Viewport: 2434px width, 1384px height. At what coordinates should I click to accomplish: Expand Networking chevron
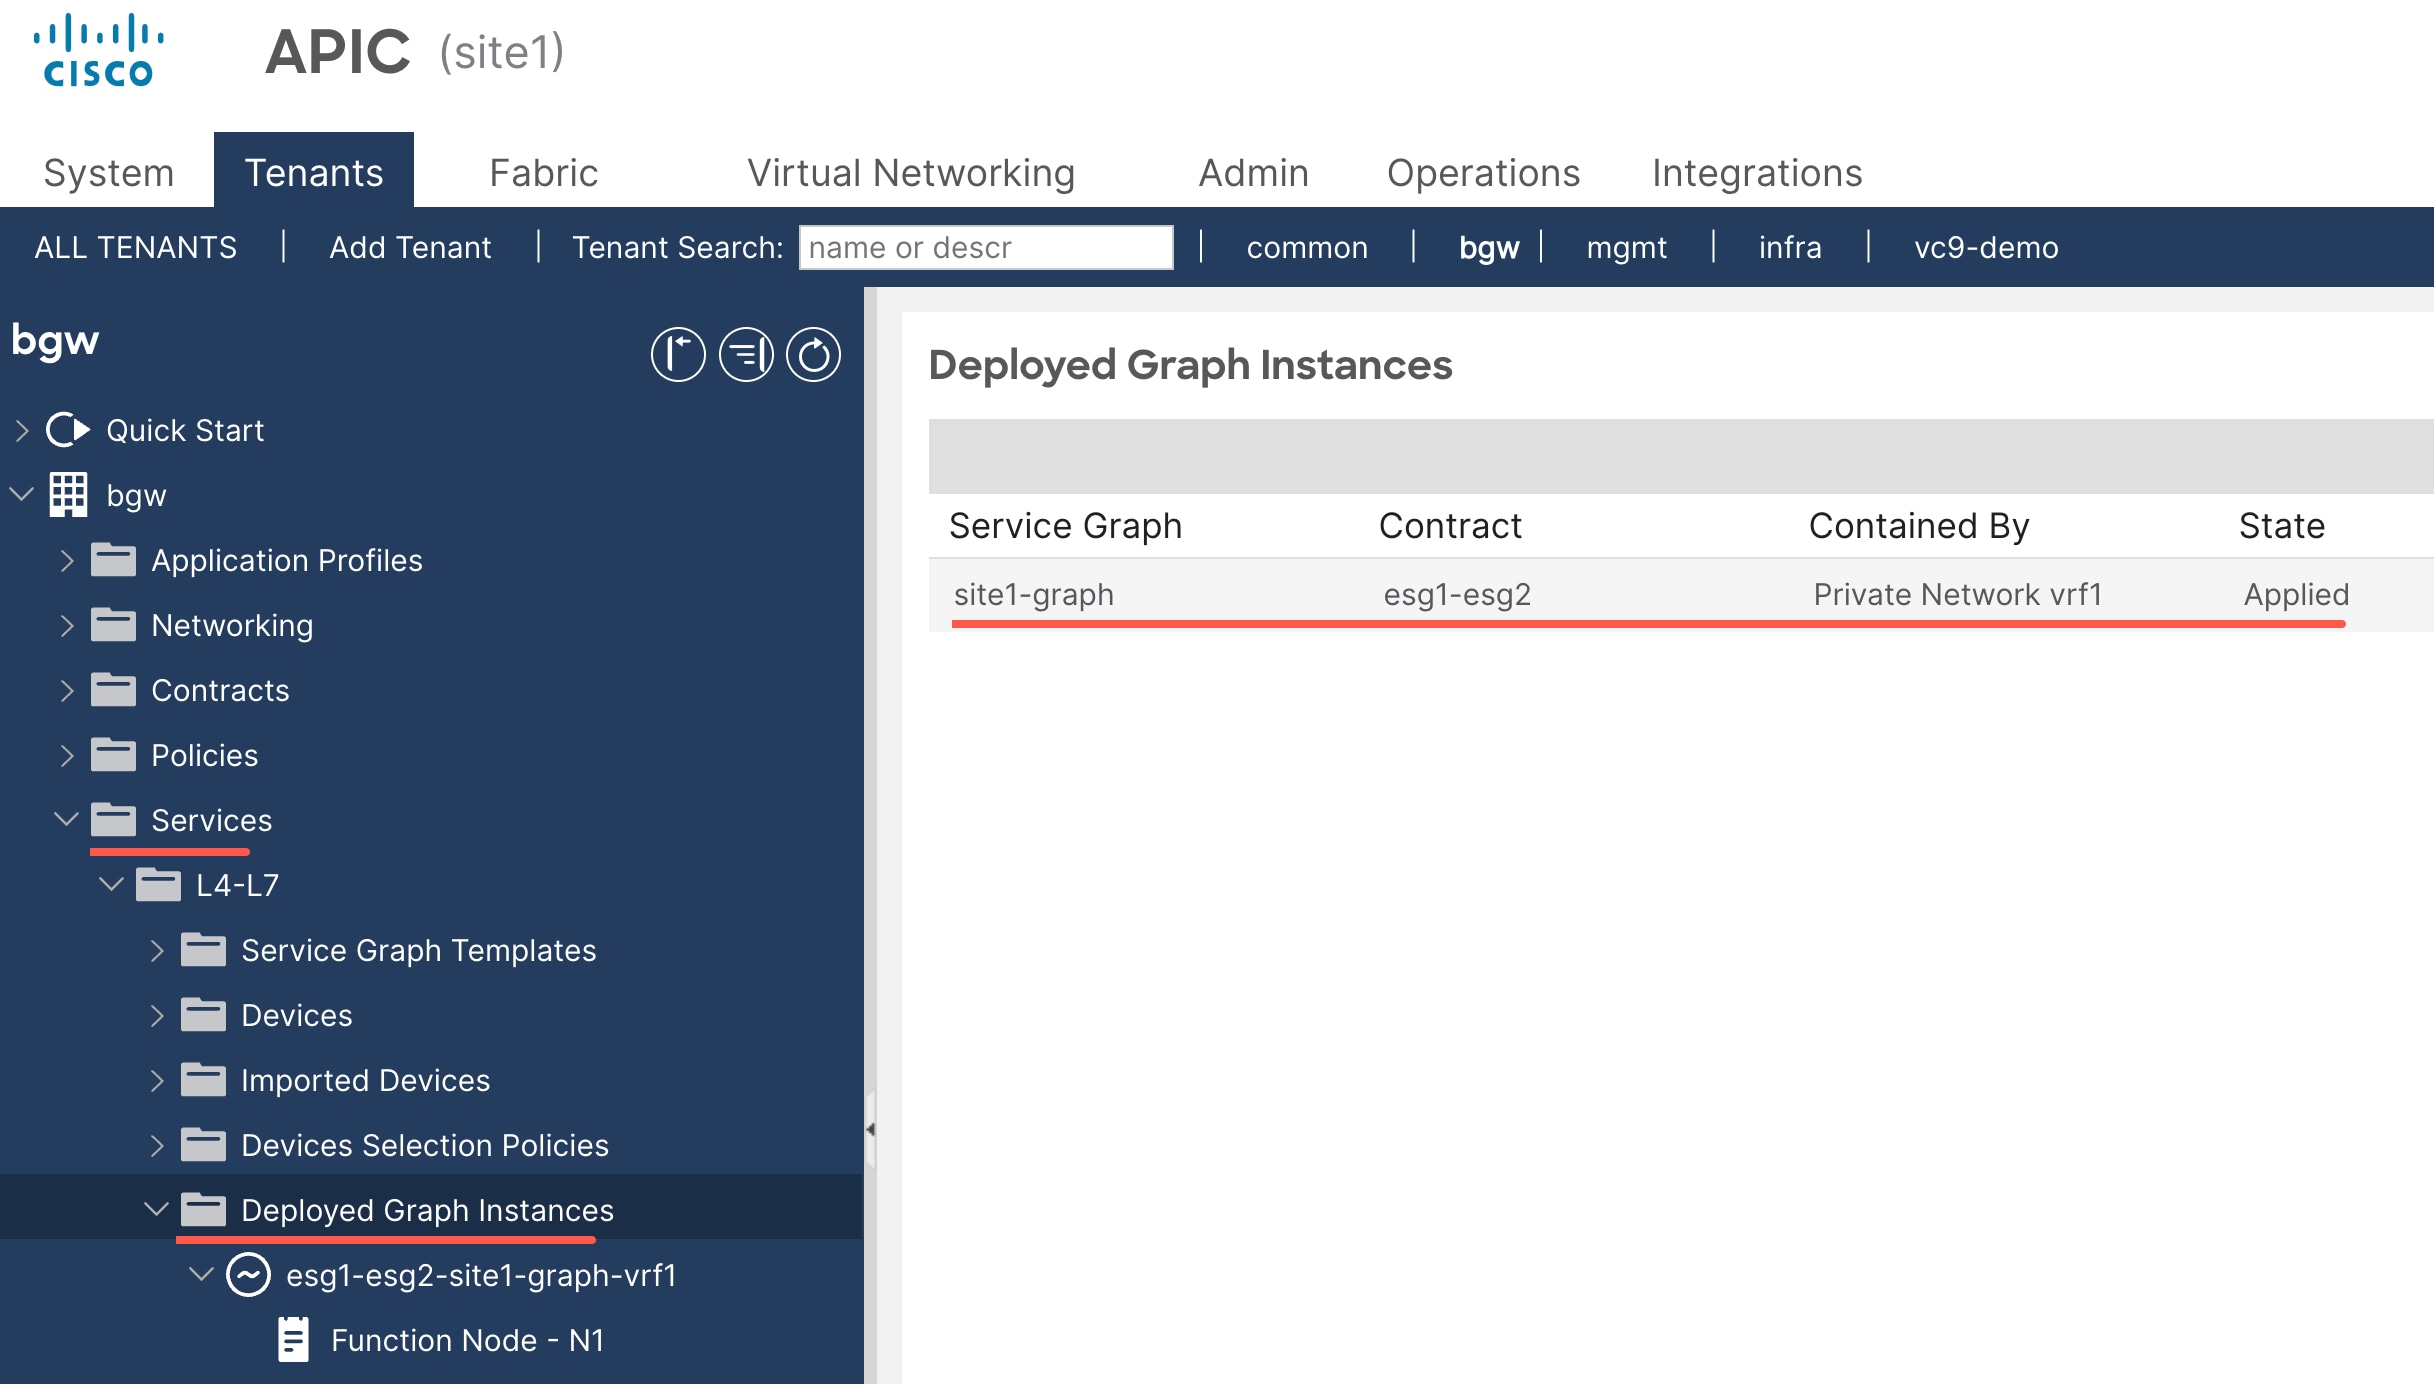pos(67,625)
